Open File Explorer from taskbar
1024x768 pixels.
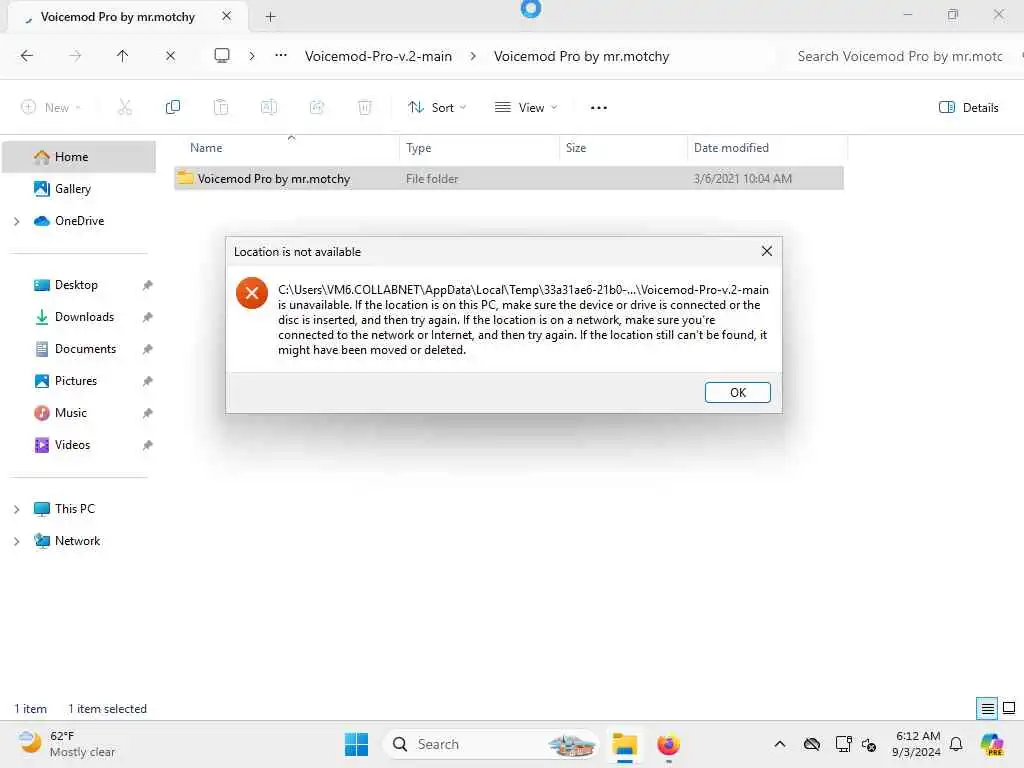coord(624,744)
